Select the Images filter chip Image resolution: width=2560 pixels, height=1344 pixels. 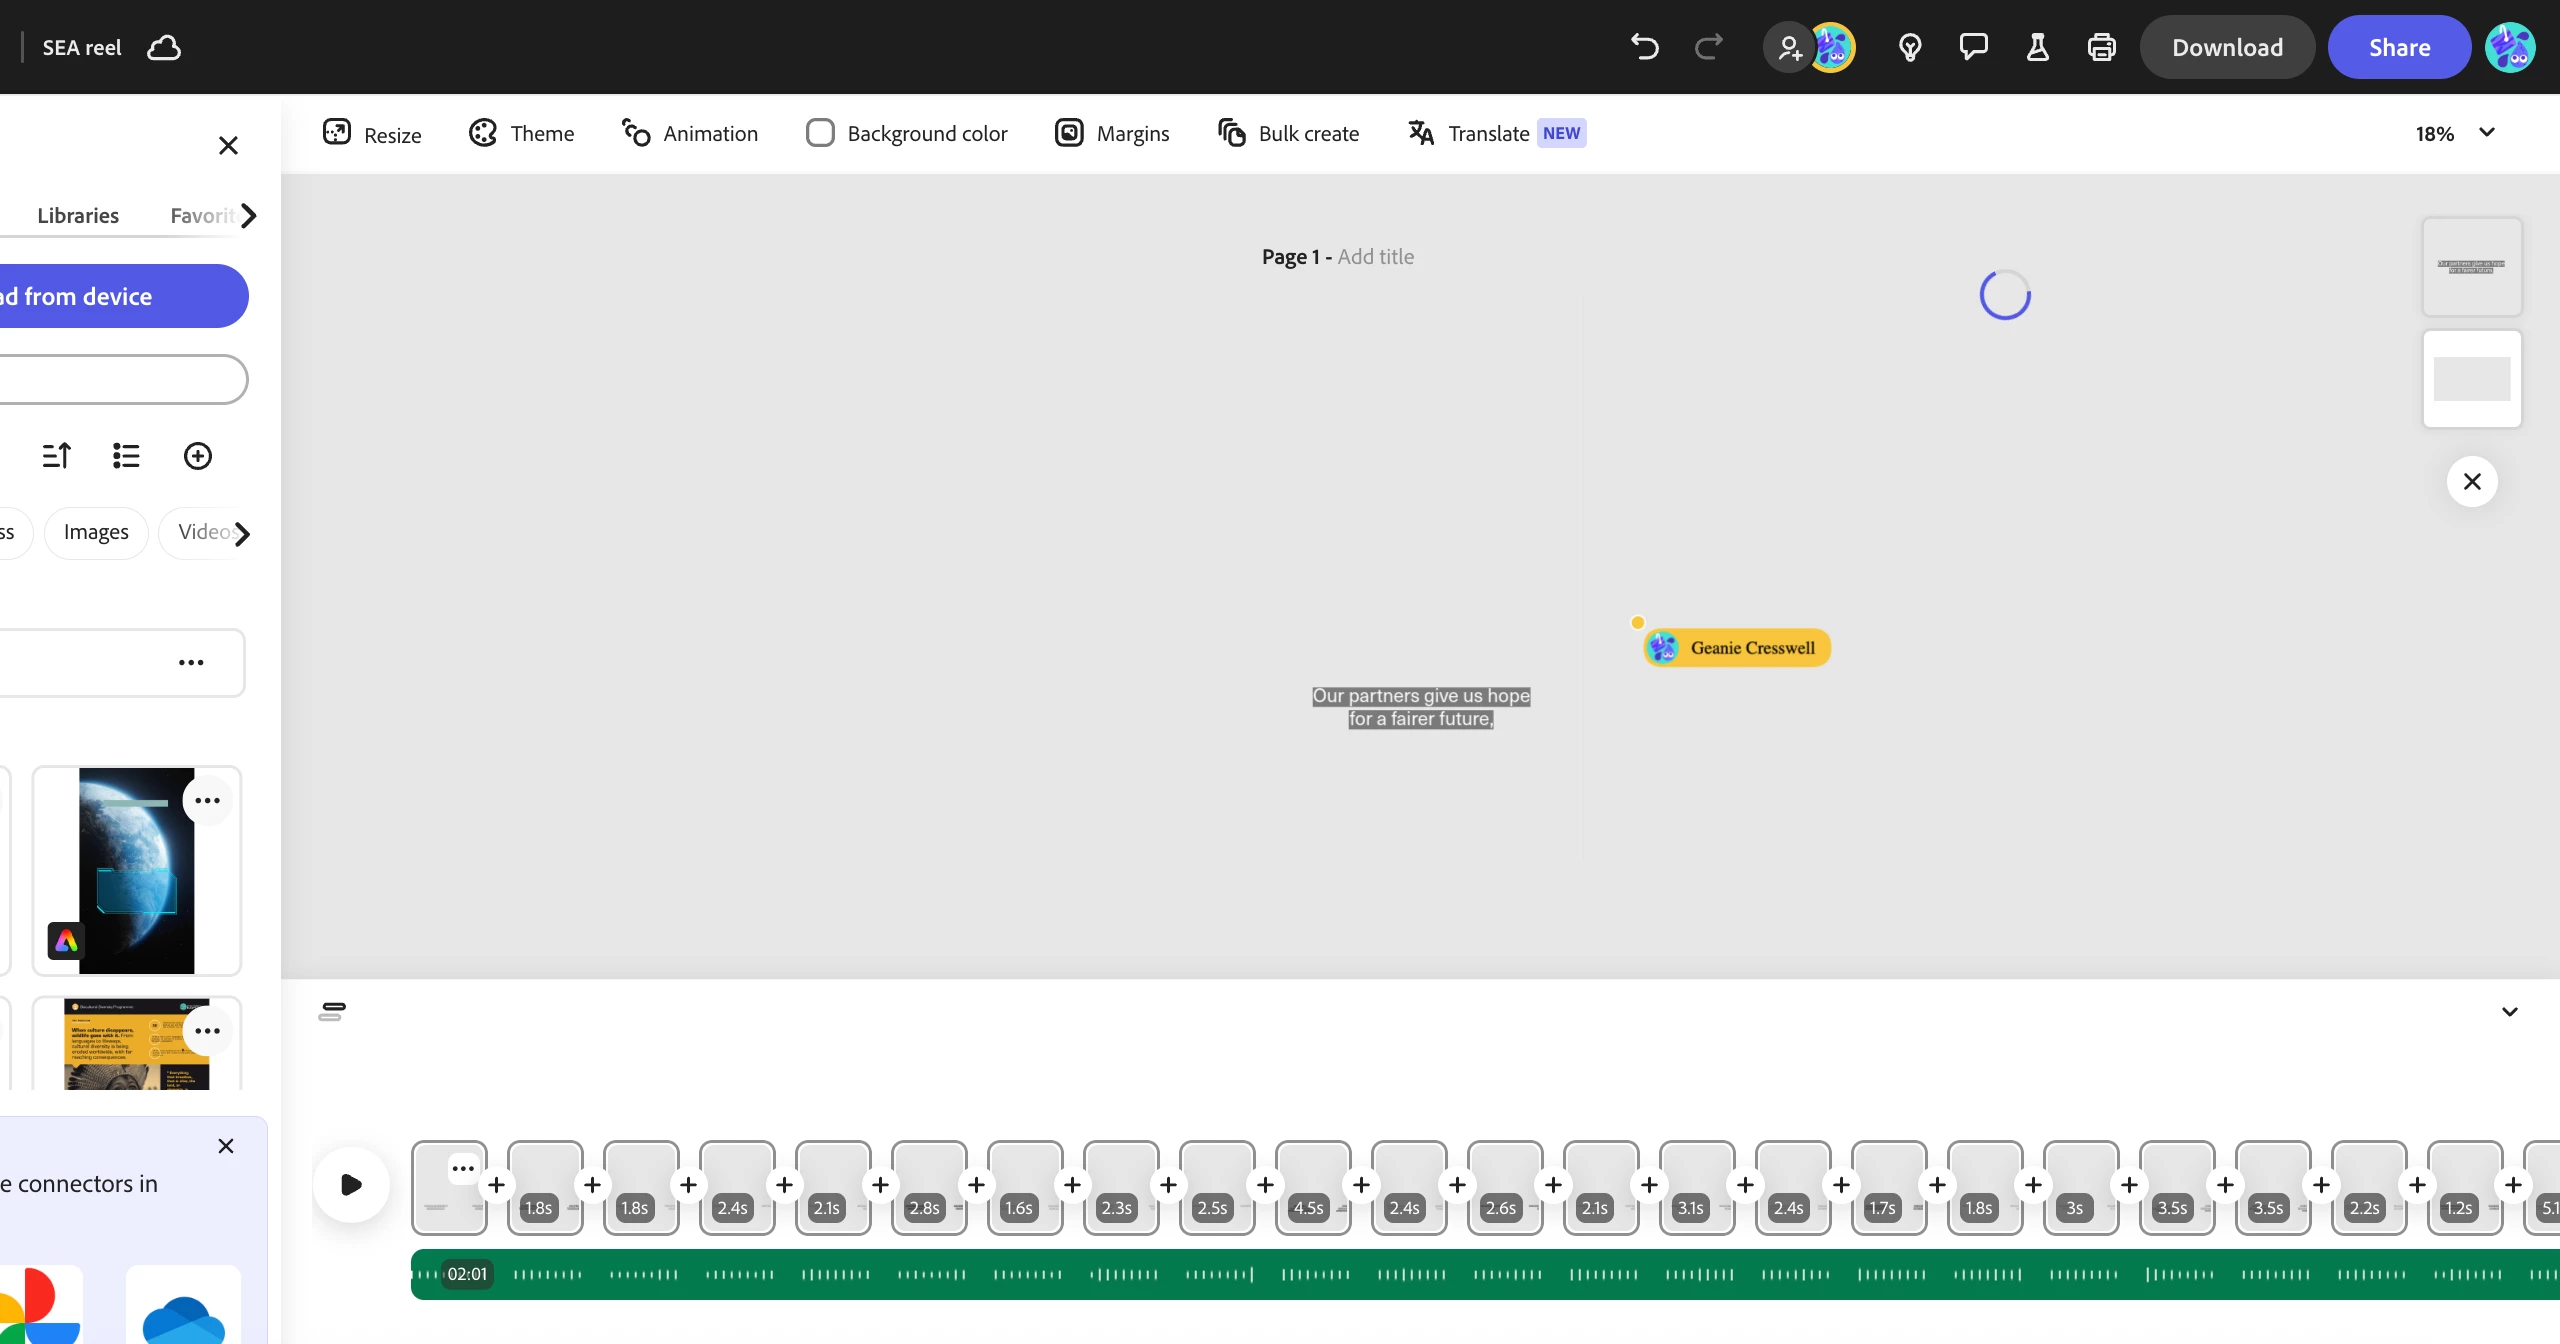tap(96, 532)
